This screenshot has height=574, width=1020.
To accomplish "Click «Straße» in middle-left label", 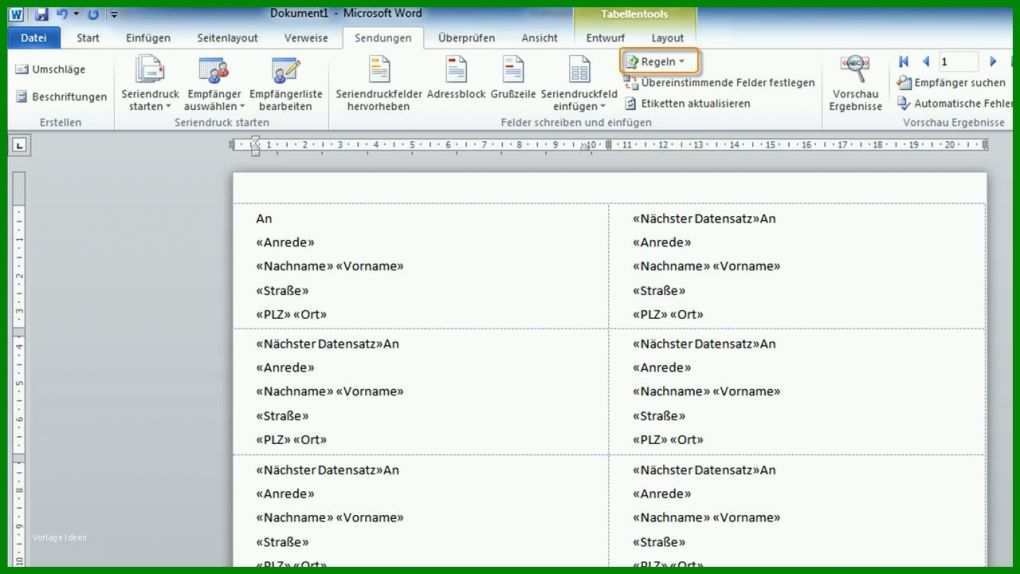I will click(282, 415).
